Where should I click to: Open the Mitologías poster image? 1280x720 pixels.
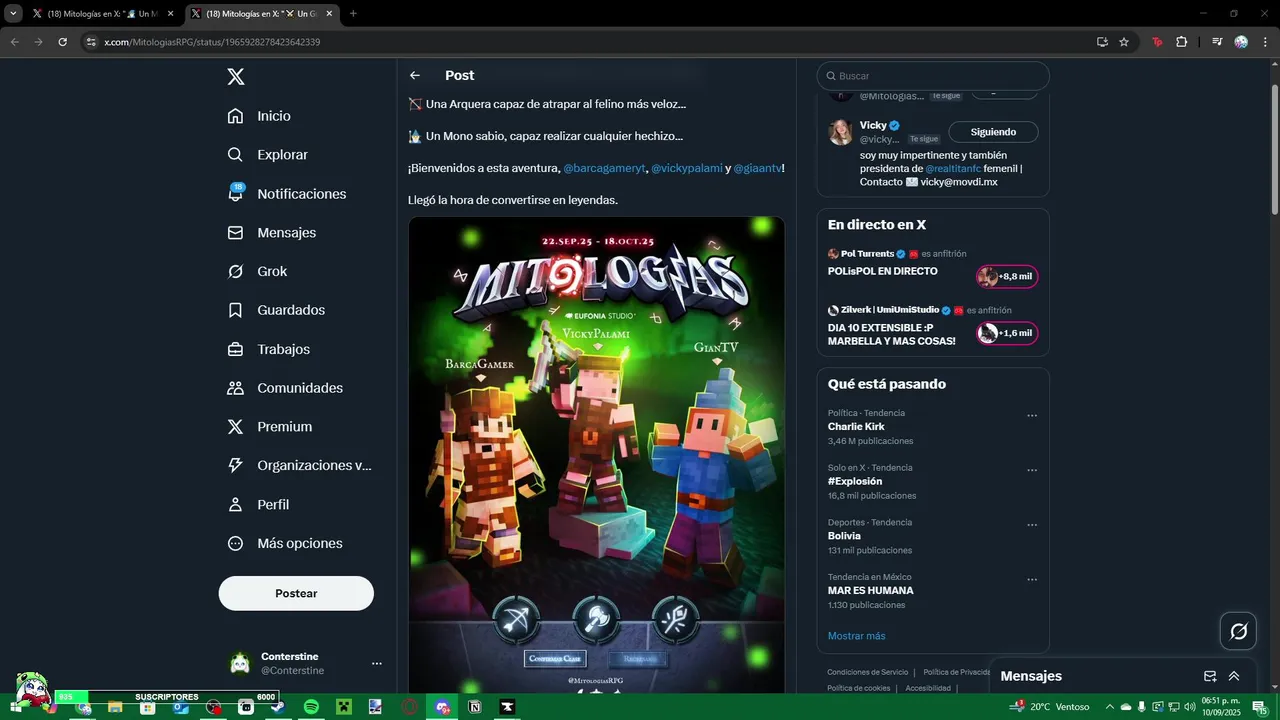(x=596, y=455)
